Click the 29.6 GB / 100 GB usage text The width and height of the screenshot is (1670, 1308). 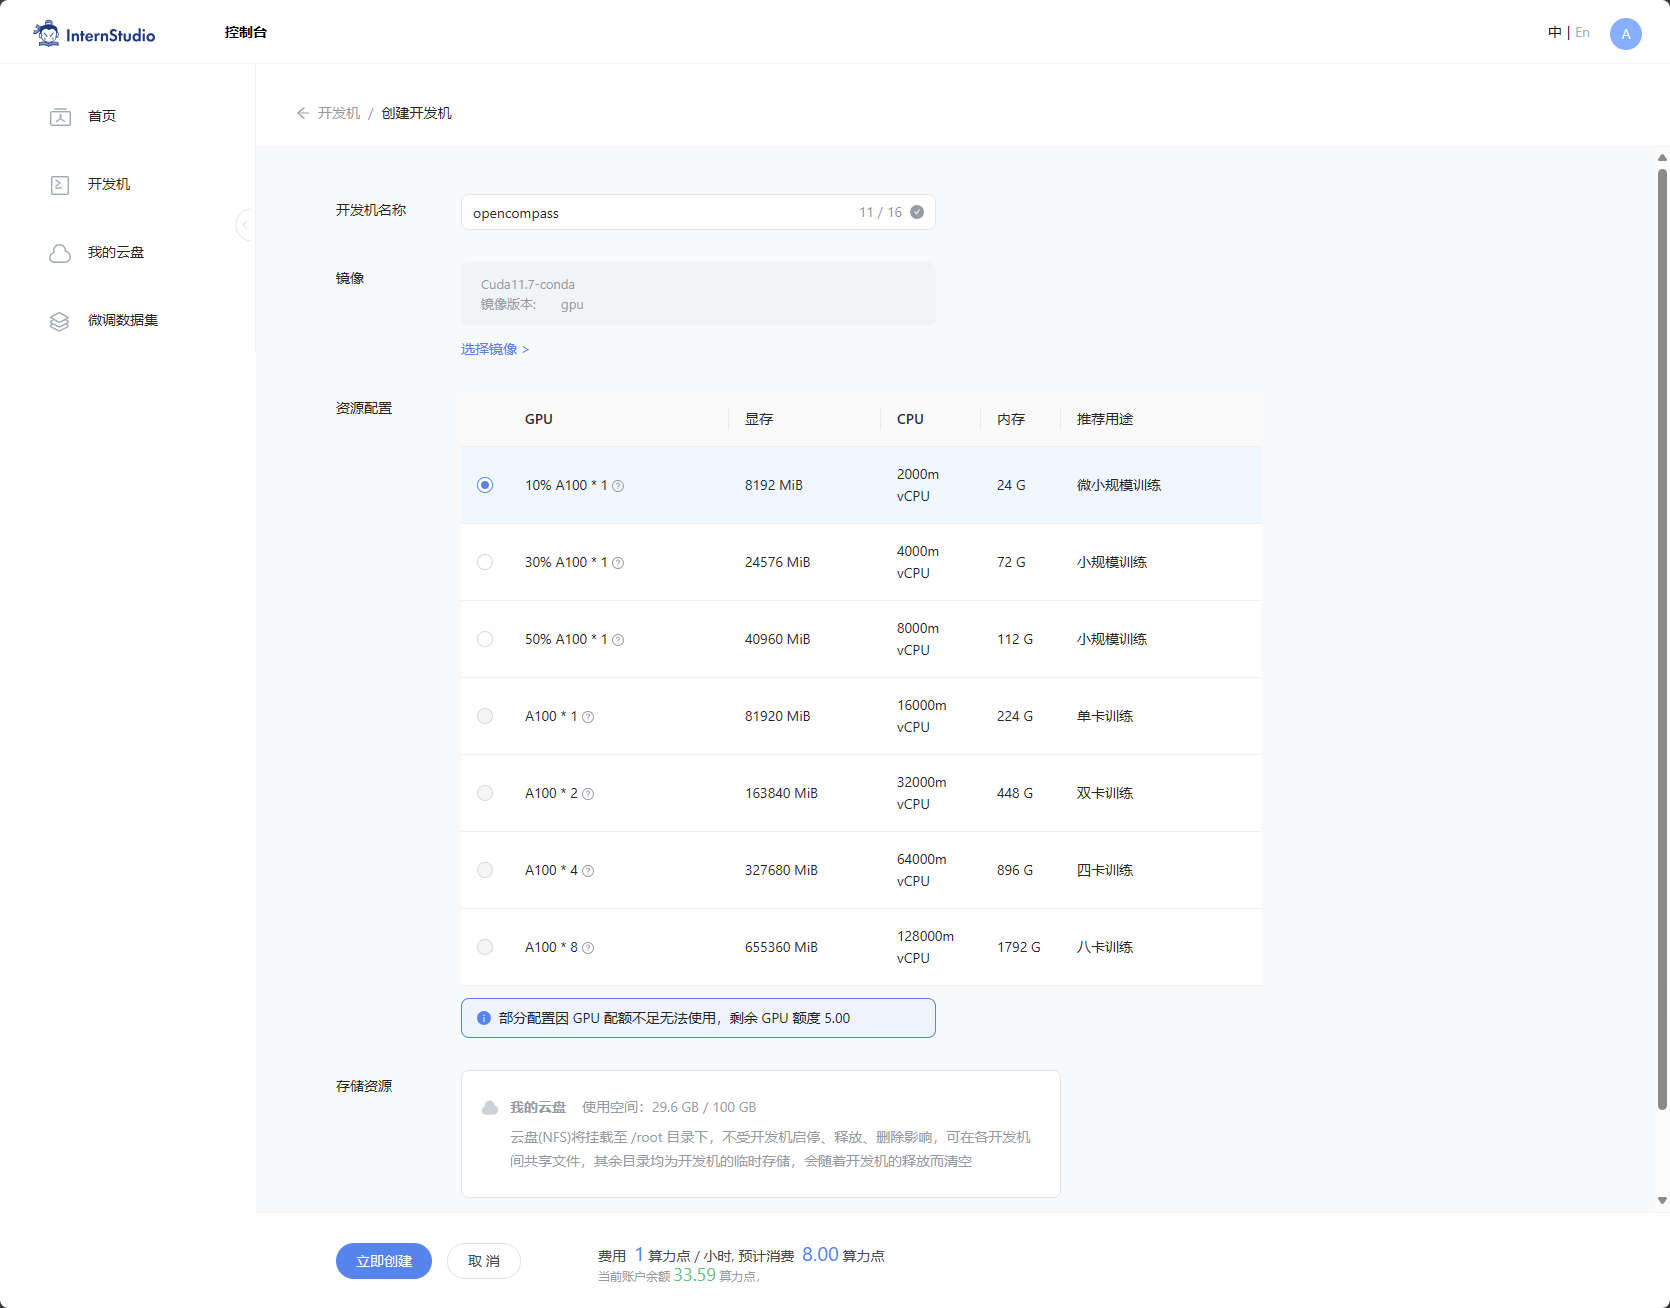(704, 1107)
